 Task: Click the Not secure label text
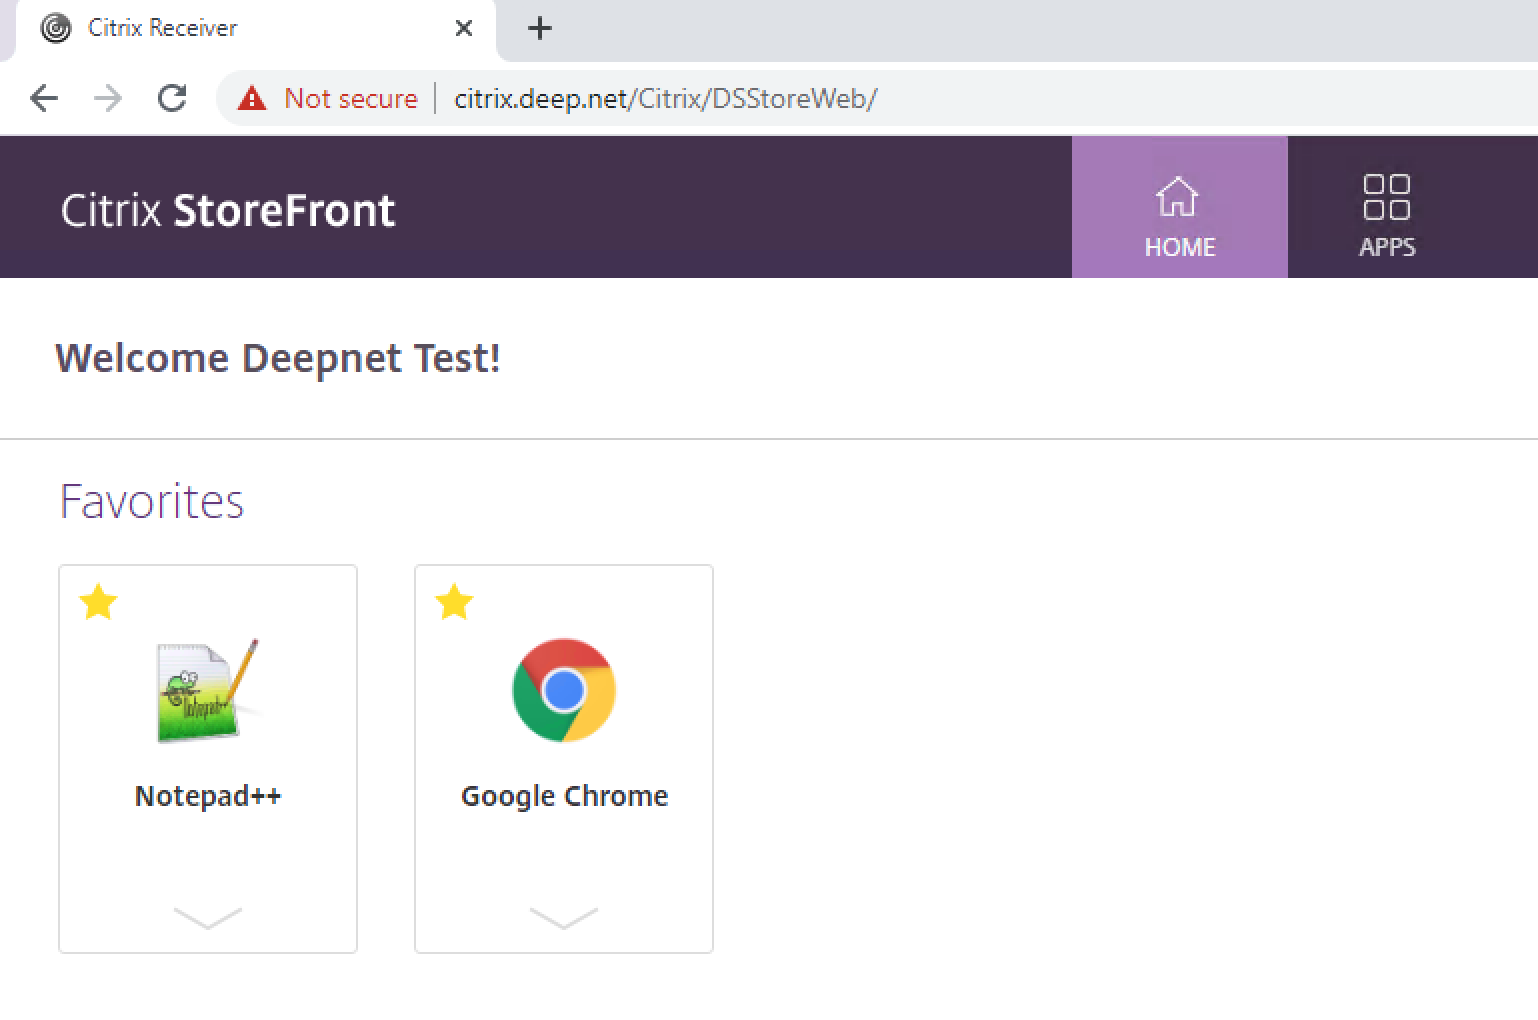[x=350, y=98]
